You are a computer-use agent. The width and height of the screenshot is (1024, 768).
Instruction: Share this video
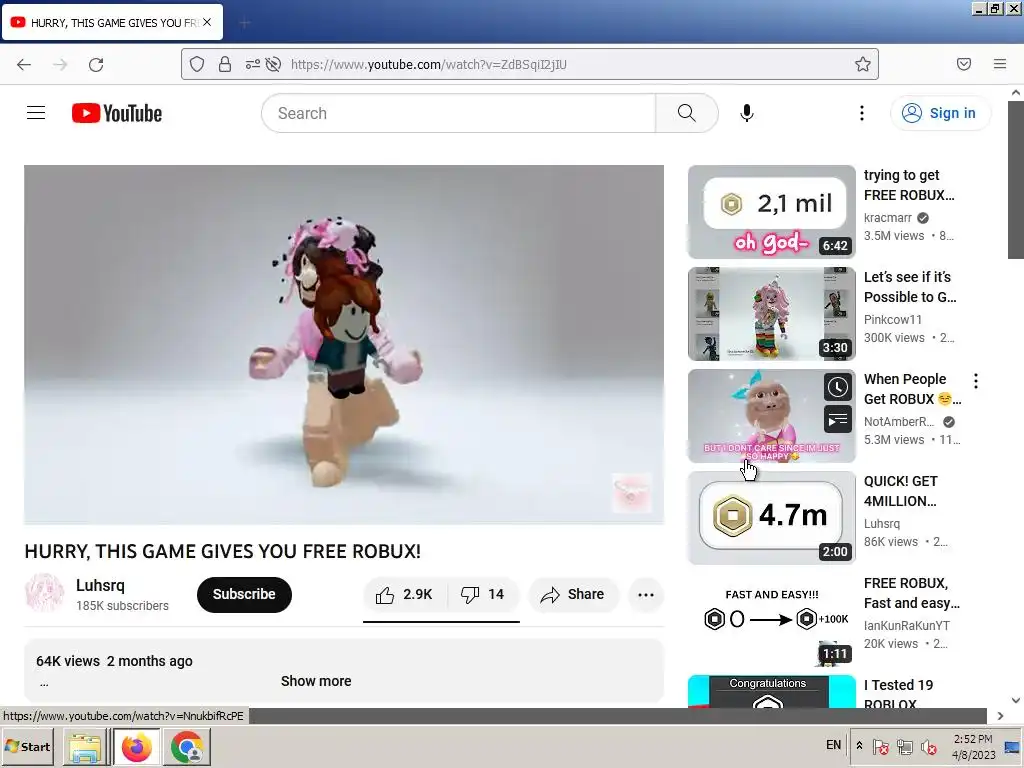pos(573,594)
